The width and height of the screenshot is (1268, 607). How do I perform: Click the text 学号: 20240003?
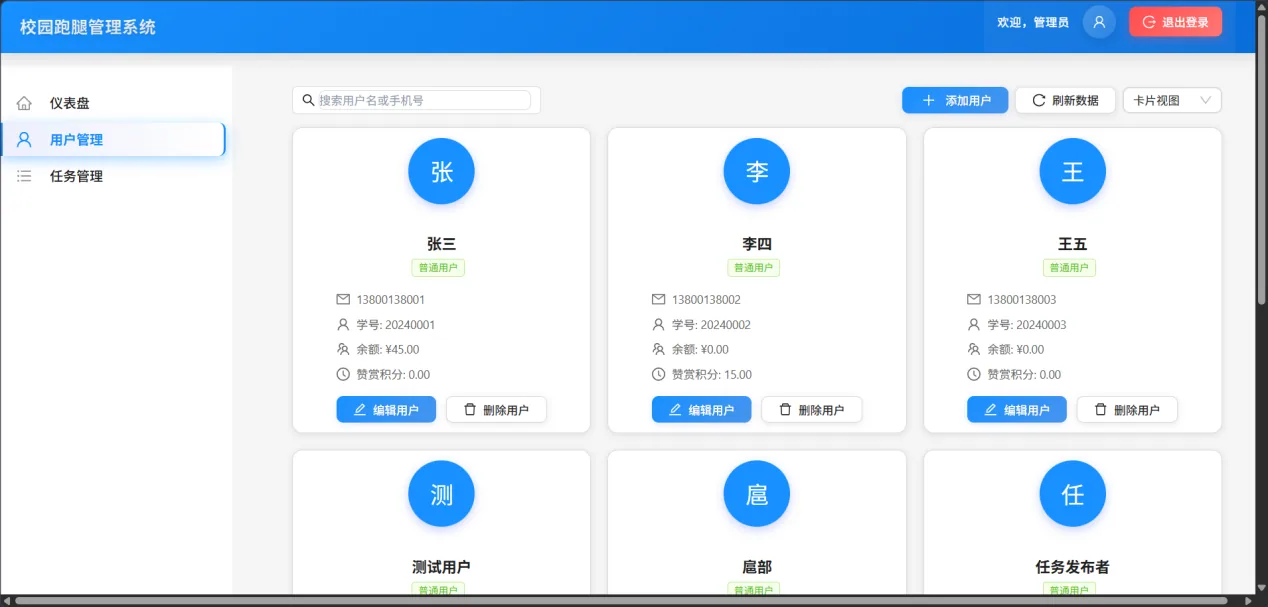point(1027,324)
